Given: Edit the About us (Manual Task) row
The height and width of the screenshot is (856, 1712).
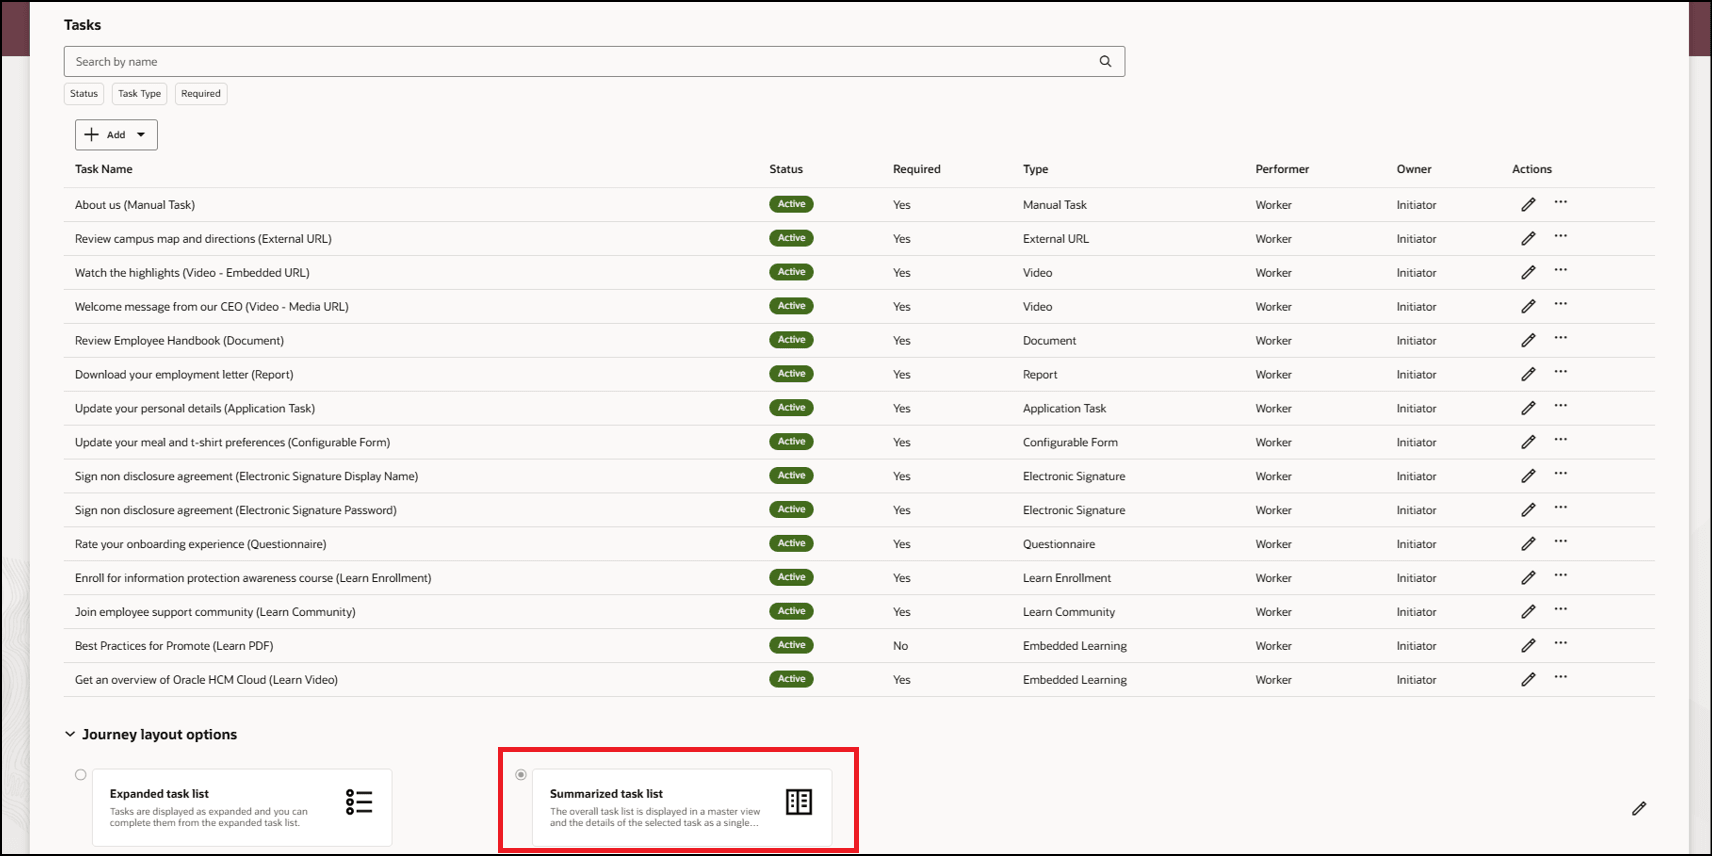Looking at the screenshot, I should pyautogui.click(x=1528, y=205).
